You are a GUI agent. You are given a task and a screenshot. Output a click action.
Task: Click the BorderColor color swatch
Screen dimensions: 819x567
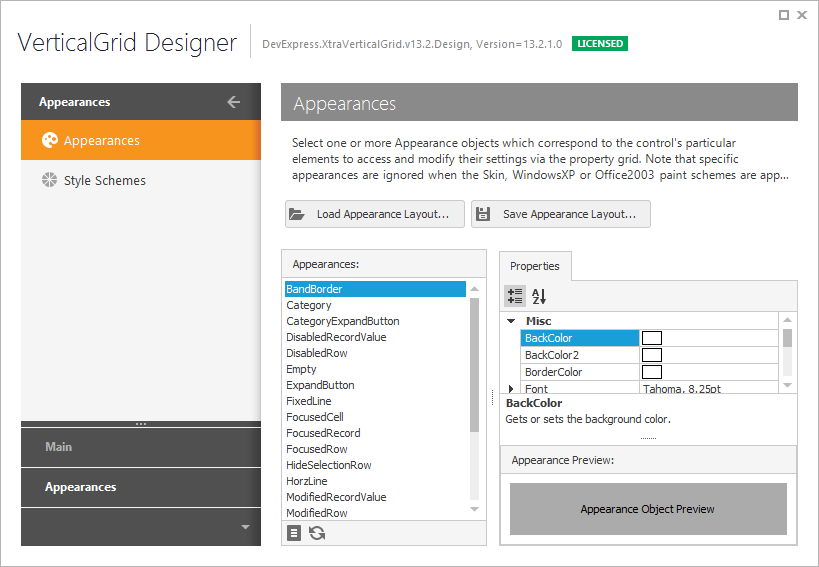[x=651, y=372]
